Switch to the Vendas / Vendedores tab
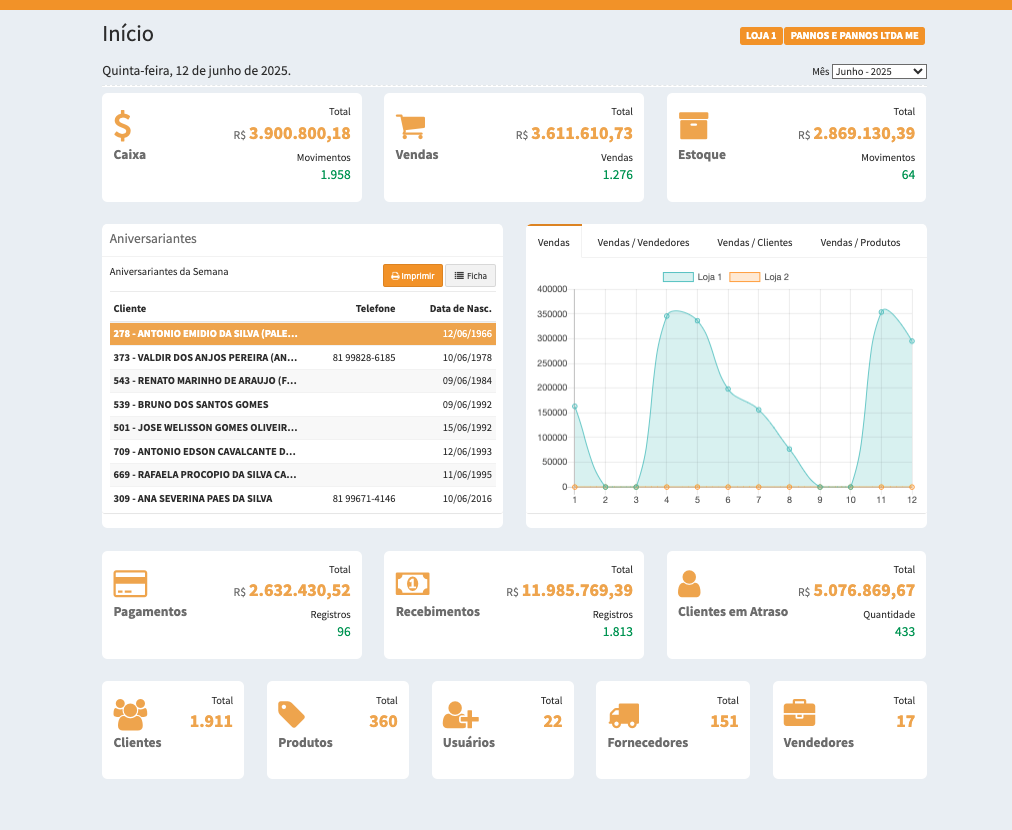This screenshot has height=830, width=1012. pyautogui.click(x=643, y=243)
